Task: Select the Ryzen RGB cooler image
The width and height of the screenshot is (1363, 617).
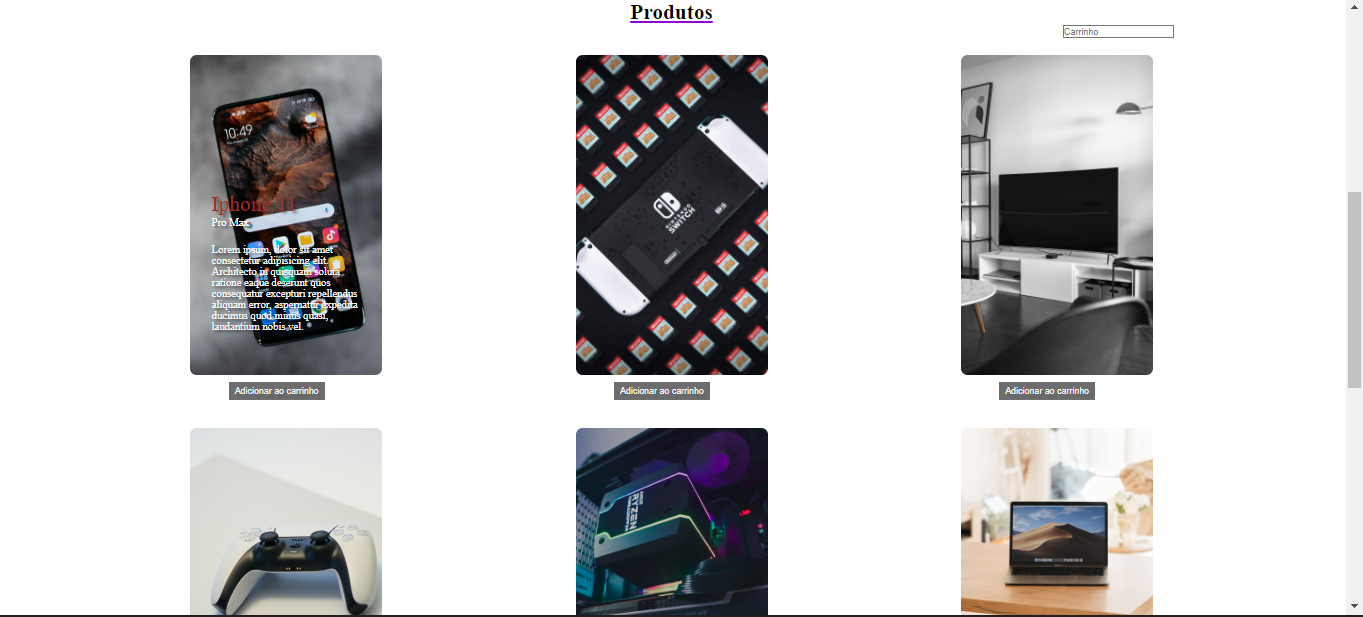Action: tap(672, 522)
